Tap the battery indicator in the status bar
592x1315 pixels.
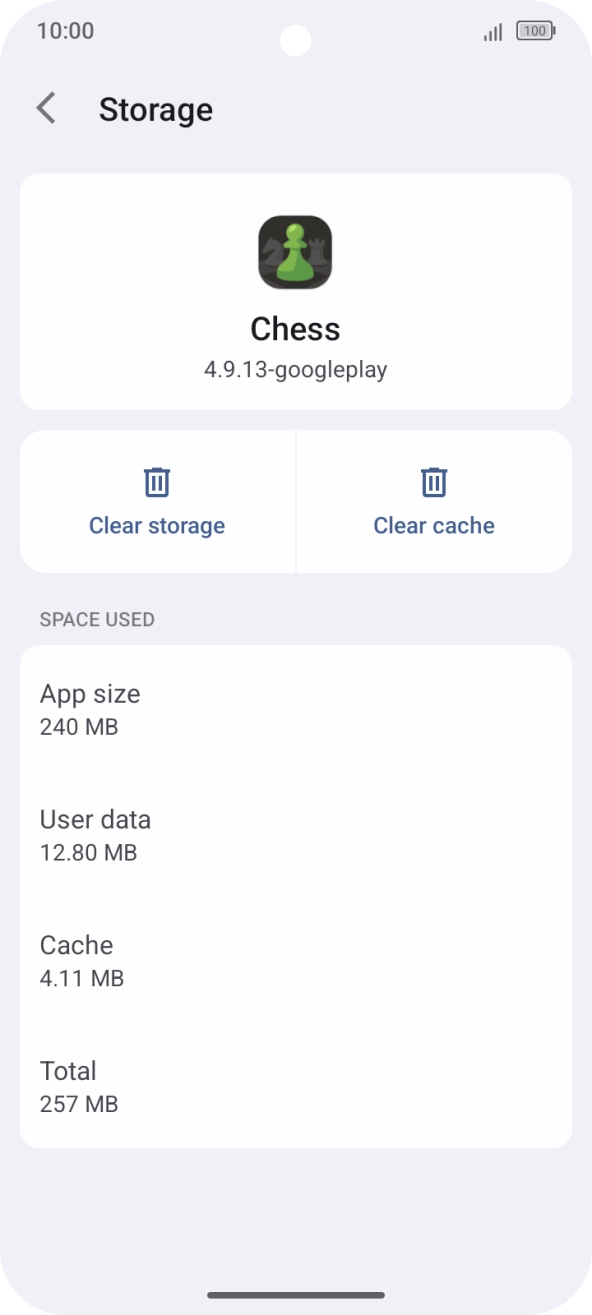535,30
